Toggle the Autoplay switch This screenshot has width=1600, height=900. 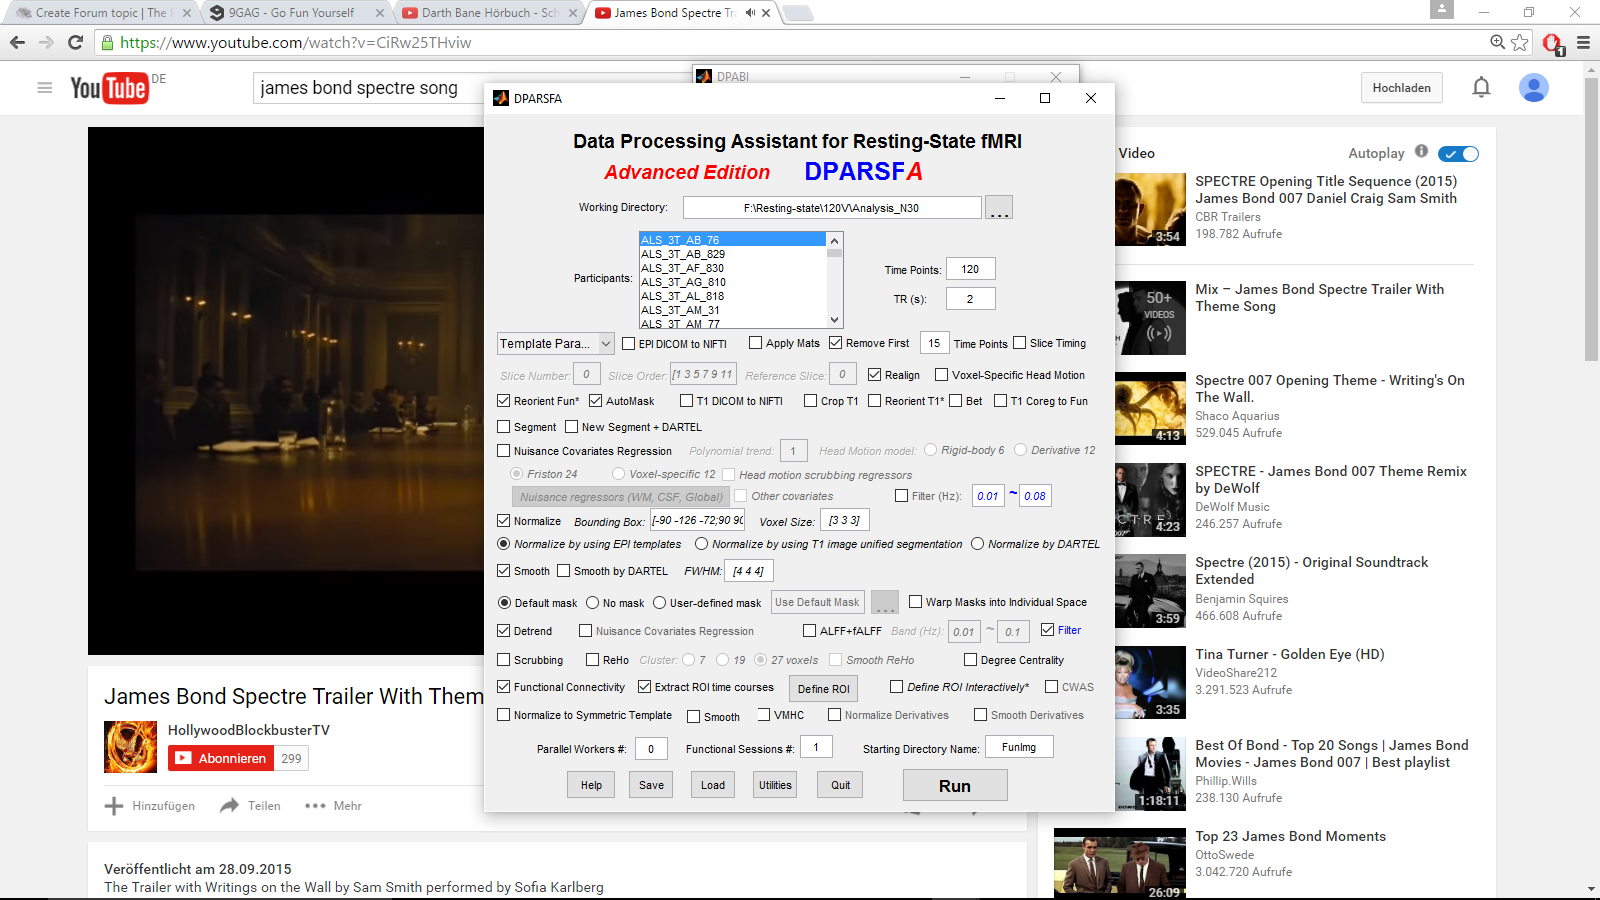point(1458,154)
